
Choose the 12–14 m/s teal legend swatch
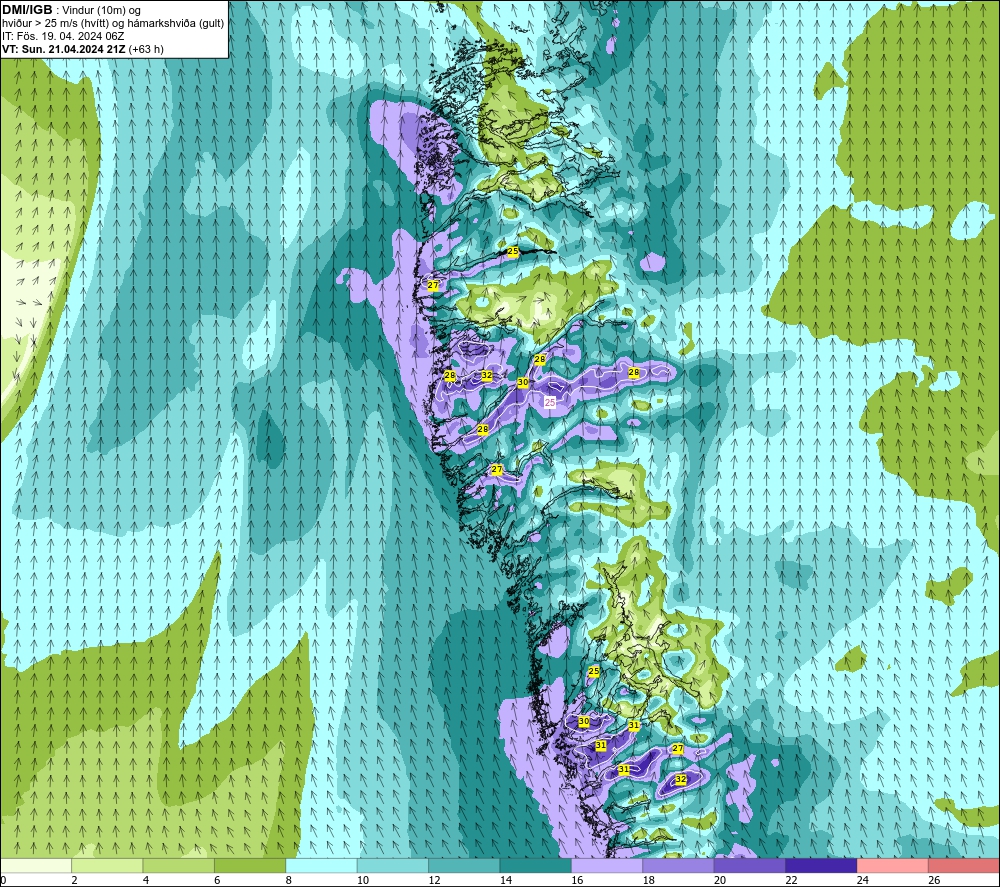464,865
